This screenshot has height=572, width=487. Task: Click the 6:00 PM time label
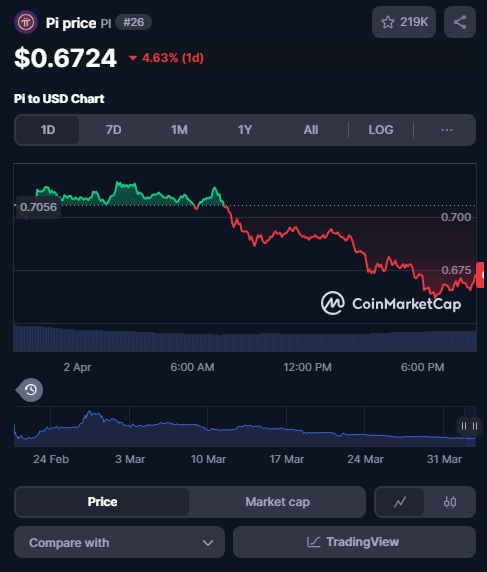coord(422,367)
